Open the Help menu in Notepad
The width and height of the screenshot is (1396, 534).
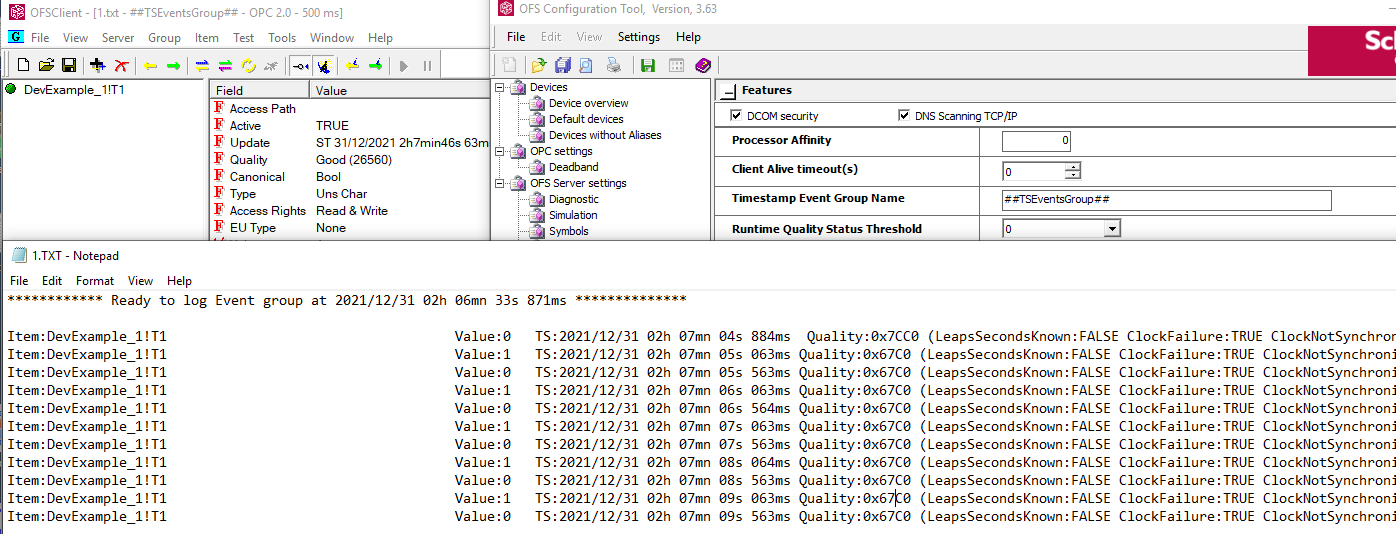tap(179, 281)
